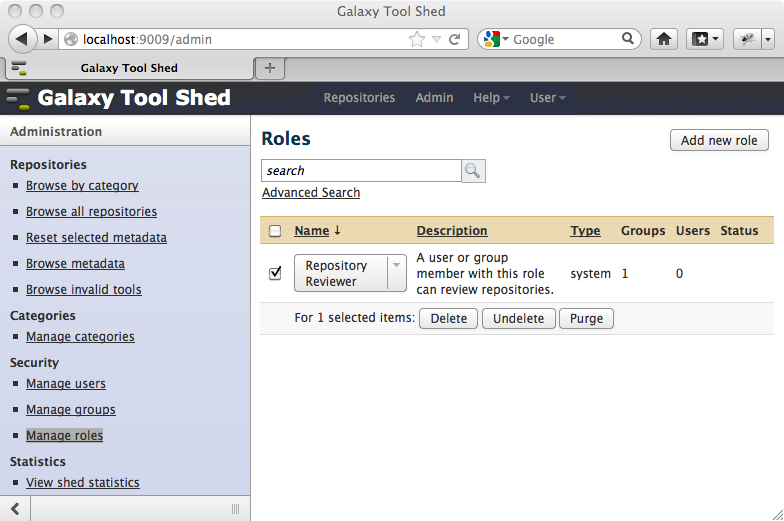
Task: Sort roles by Type column
Action: [585, 230]
